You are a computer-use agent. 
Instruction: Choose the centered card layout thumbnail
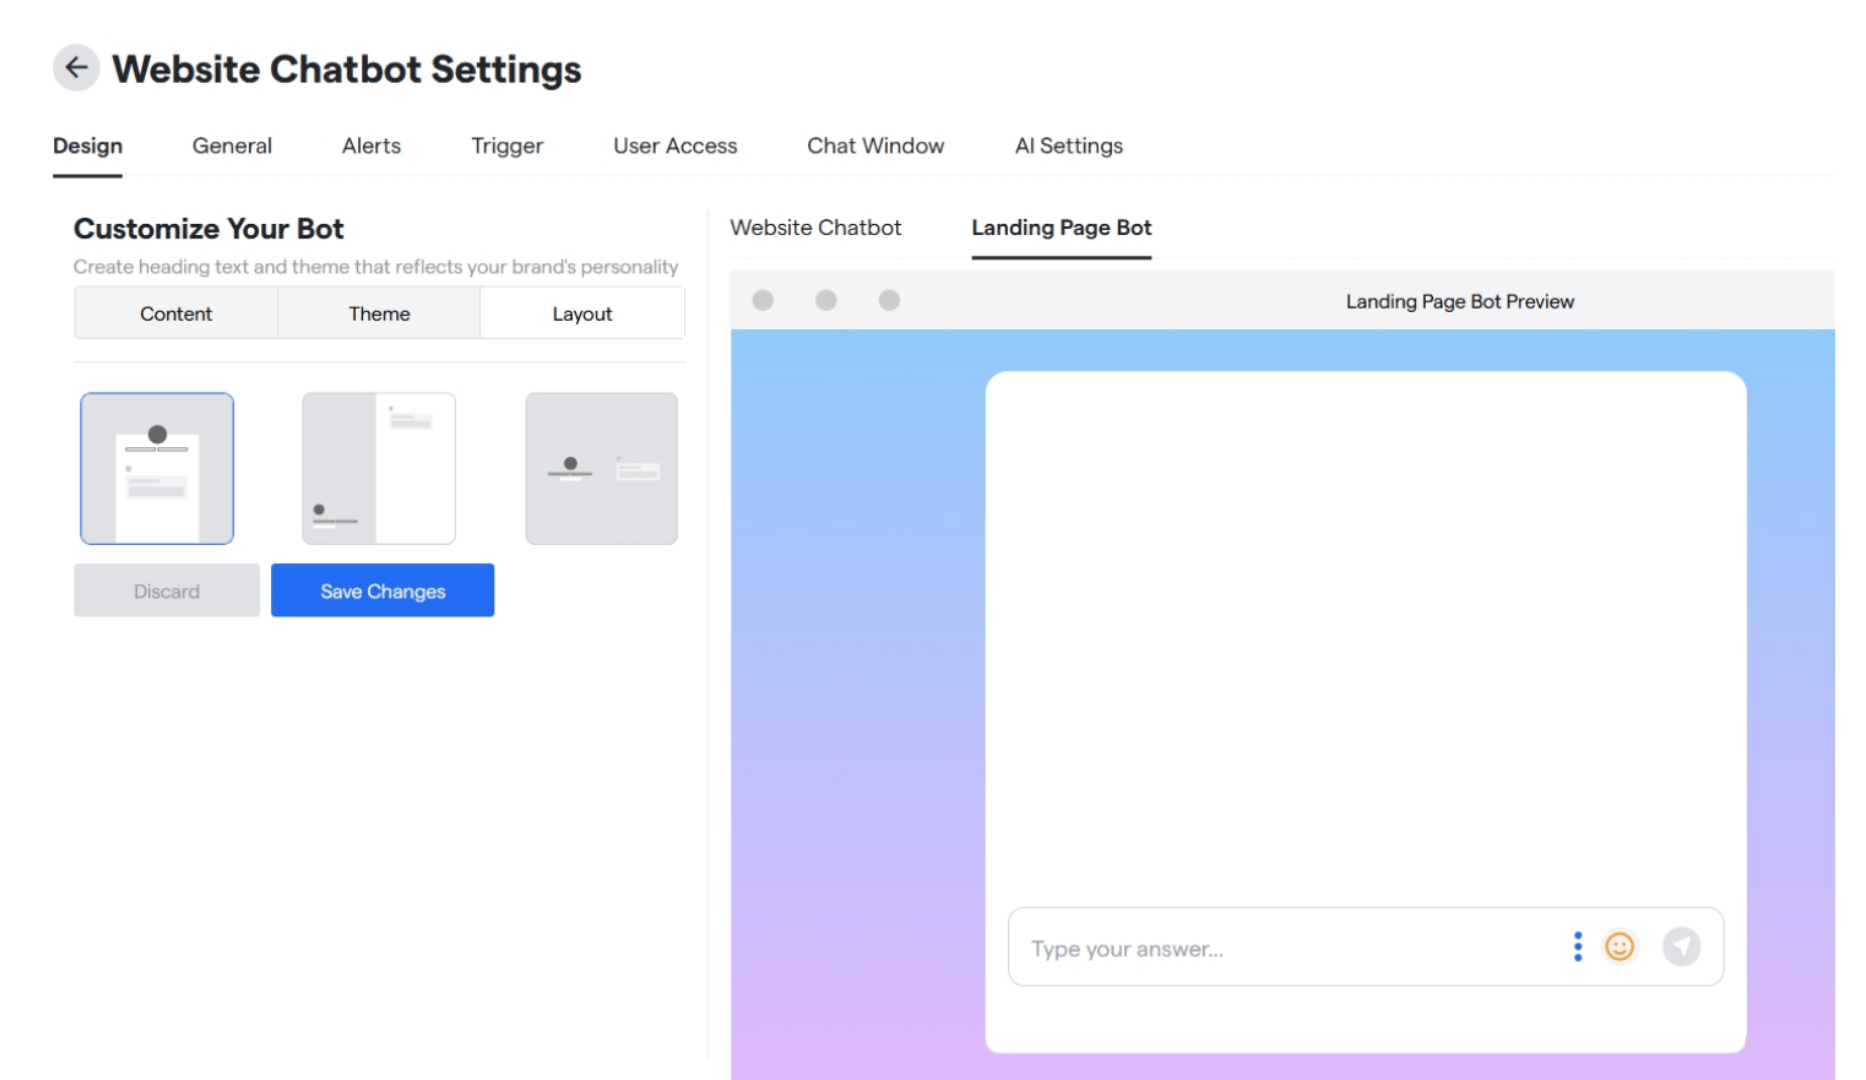click(157, 468)
